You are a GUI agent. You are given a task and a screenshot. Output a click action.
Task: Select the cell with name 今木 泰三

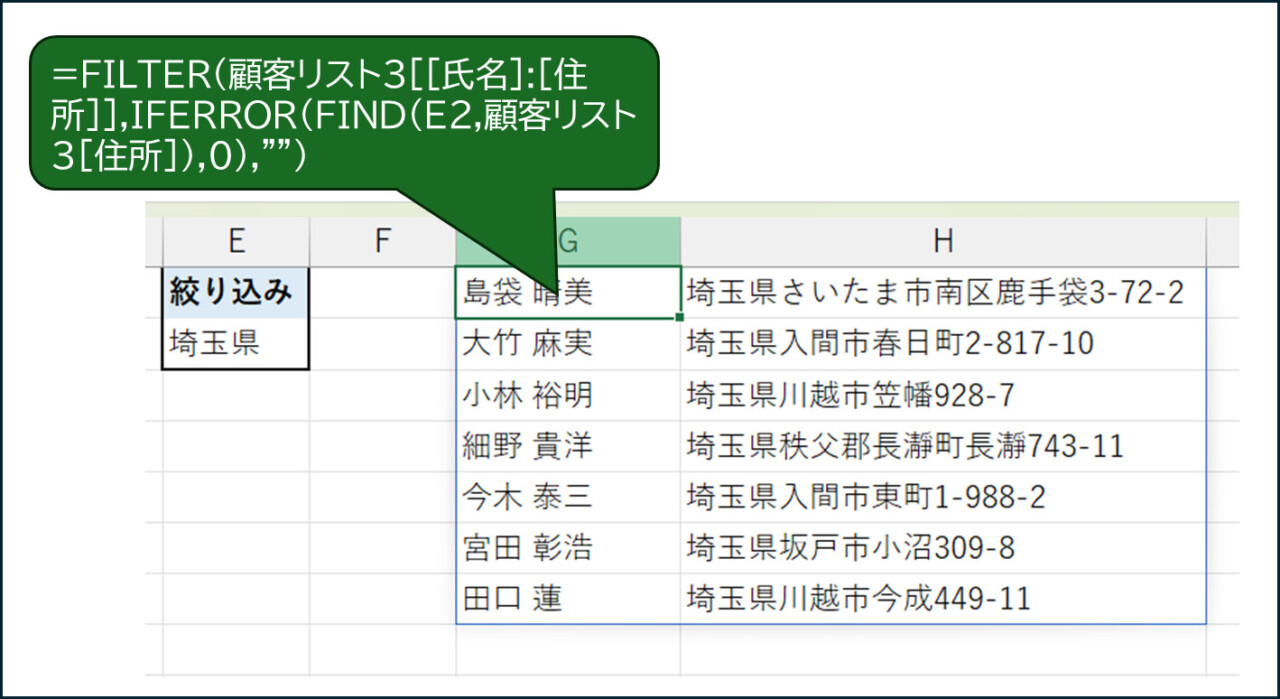point(568,497)
